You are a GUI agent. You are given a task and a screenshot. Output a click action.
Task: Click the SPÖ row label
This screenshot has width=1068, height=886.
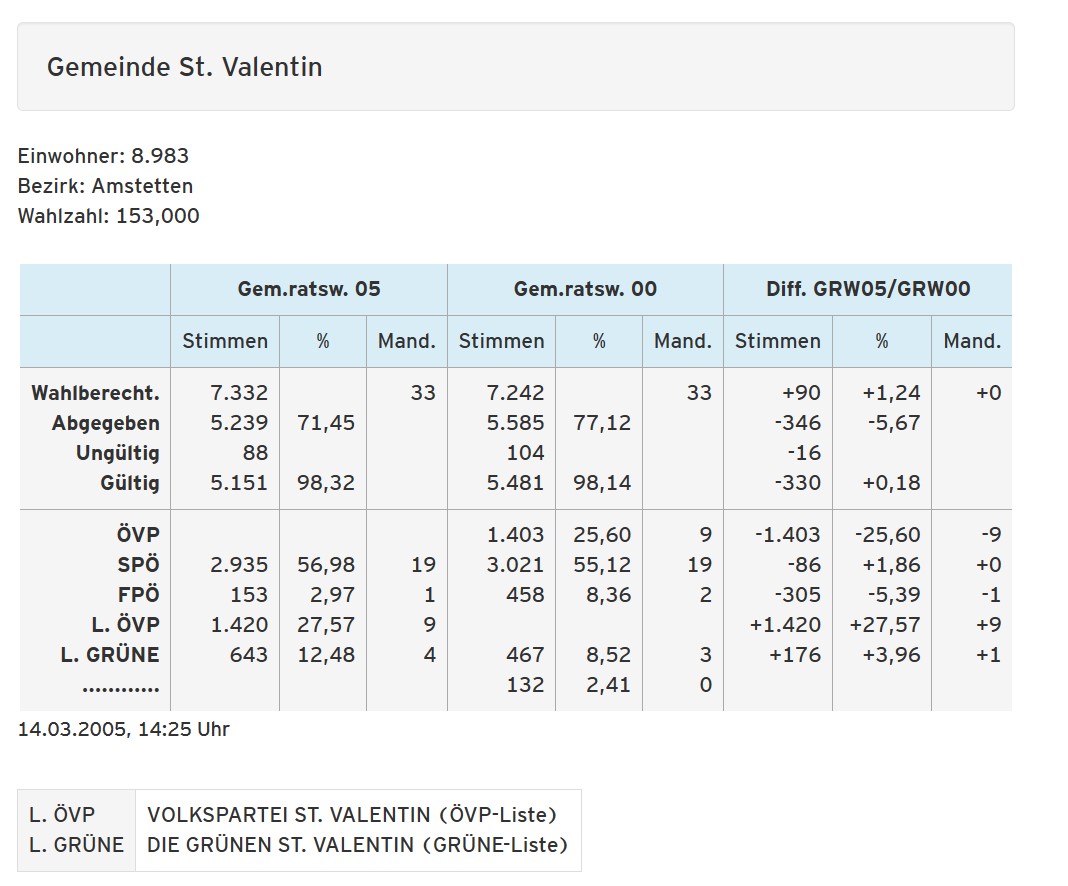coord(138,565)
